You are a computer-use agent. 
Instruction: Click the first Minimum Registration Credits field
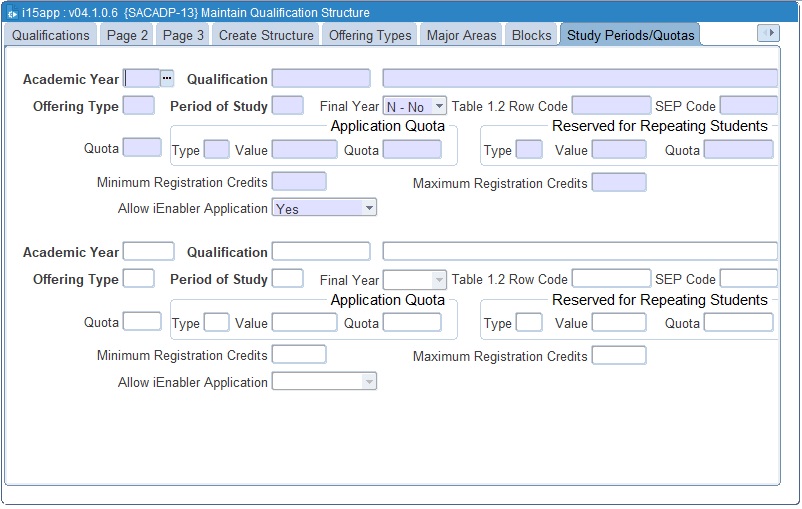point(299,182)
